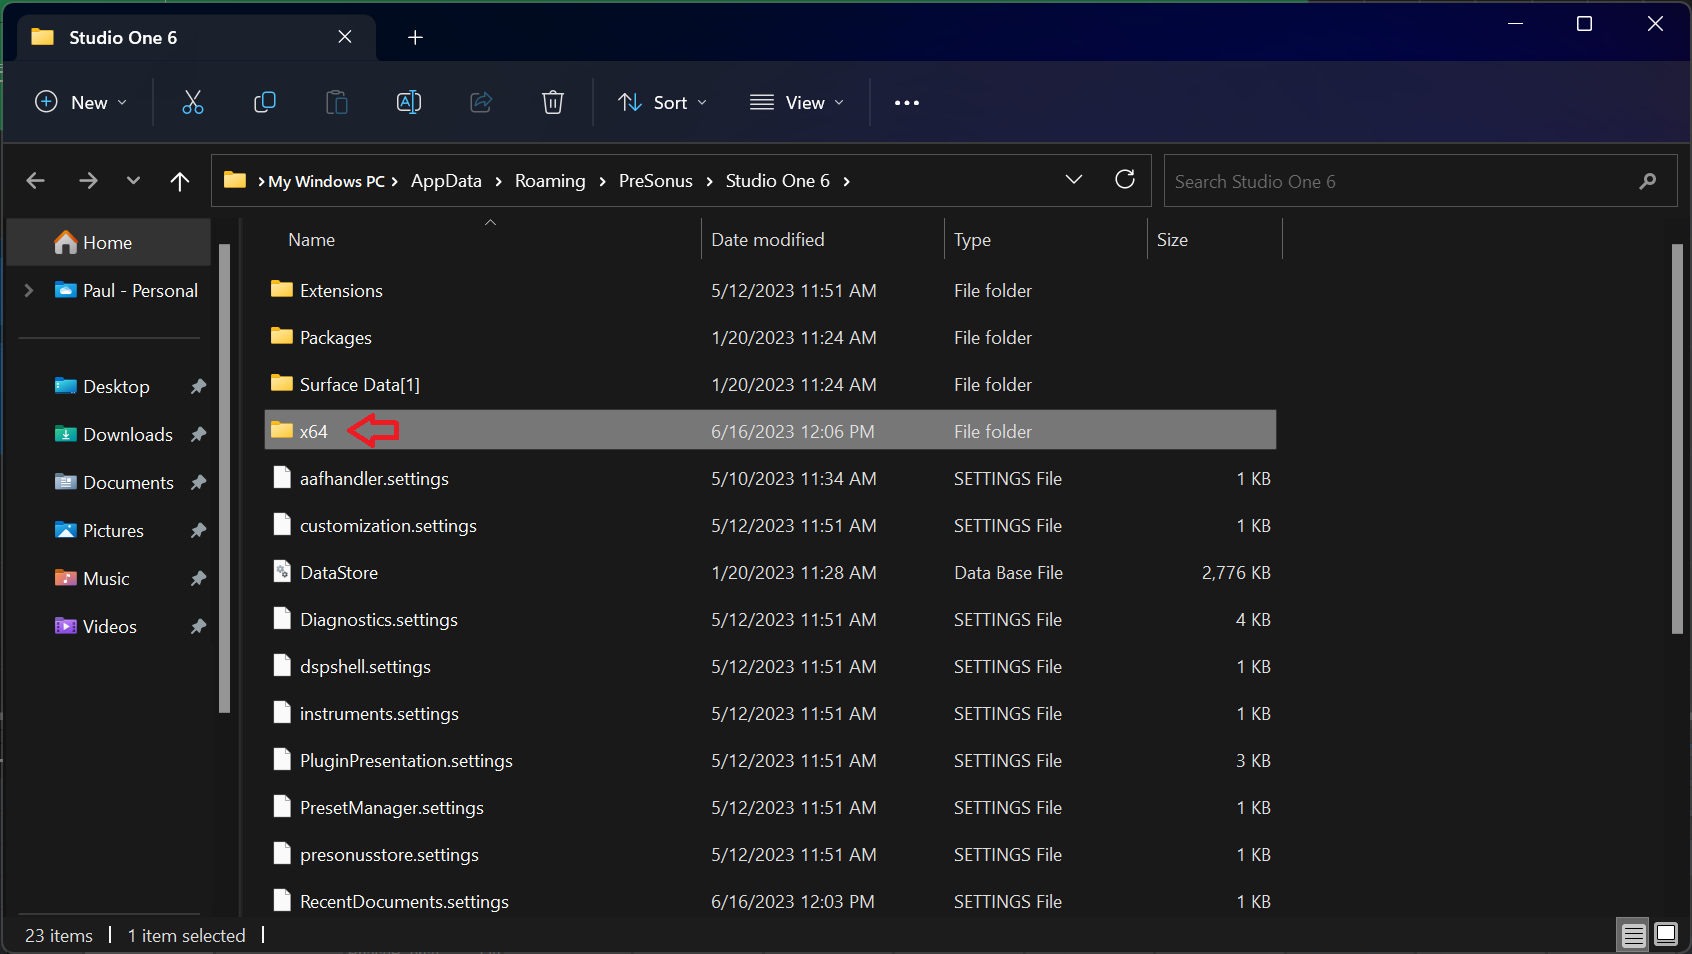The image size is (1692, 954).
Task: Click the Share icon in toolbar
Action: click(481, 102)
